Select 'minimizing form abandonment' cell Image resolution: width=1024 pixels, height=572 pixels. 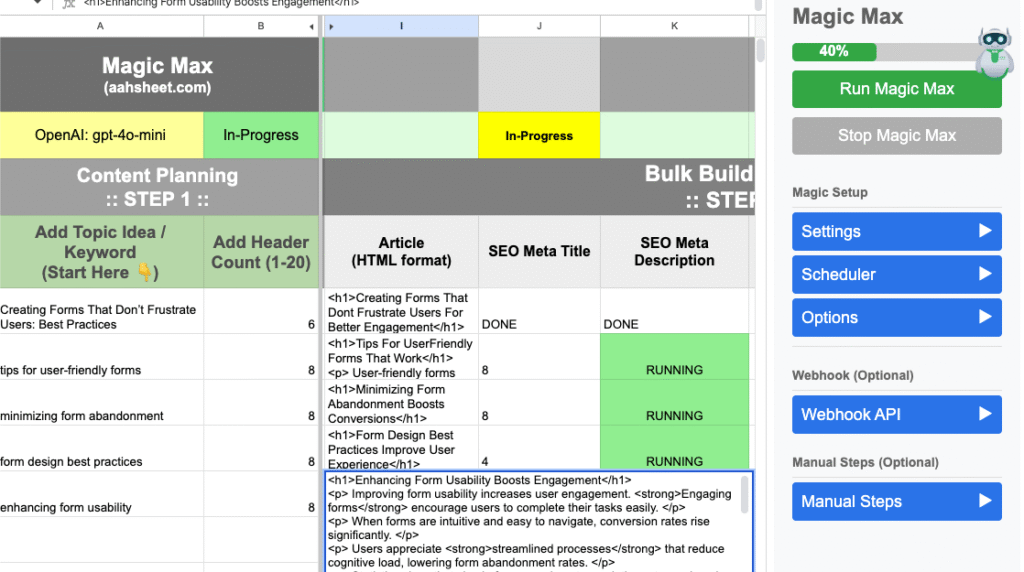[101, 403]
